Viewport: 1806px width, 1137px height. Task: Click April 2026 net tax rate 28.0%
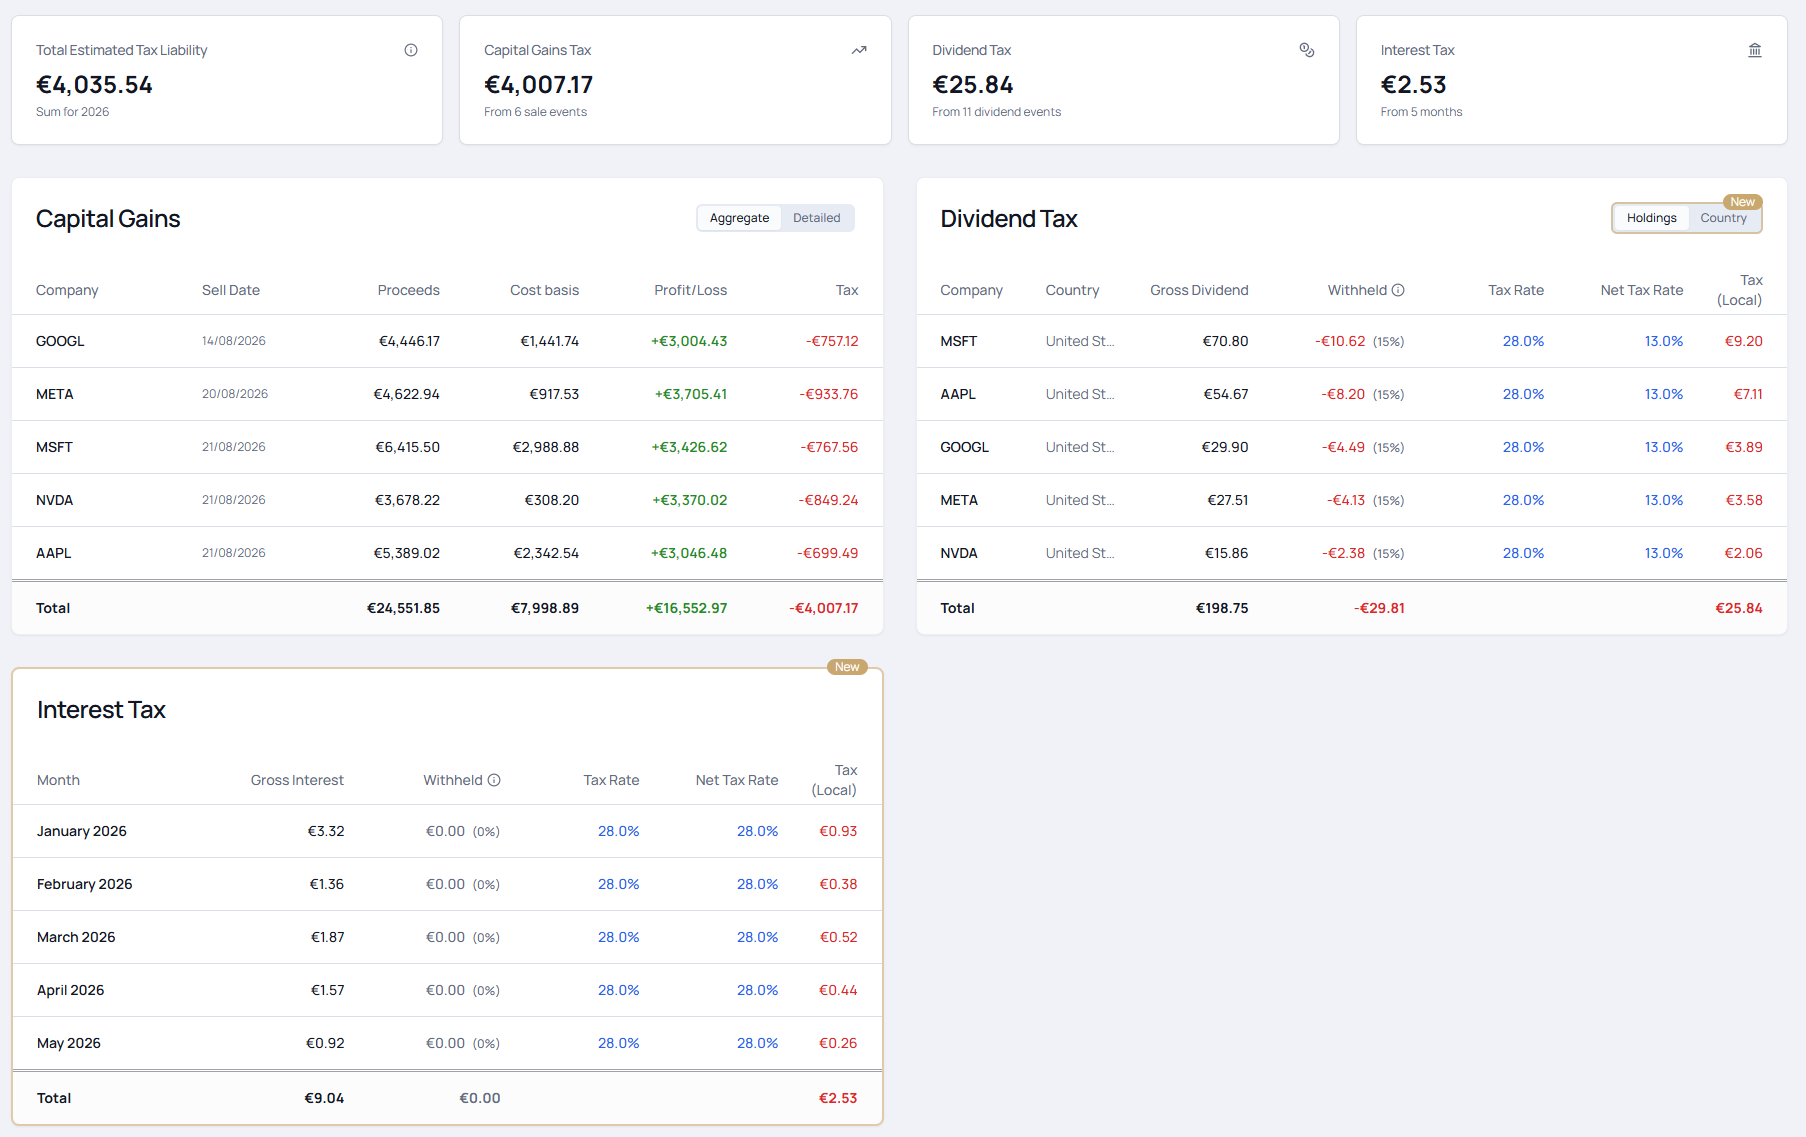click(x=757, y=990)
